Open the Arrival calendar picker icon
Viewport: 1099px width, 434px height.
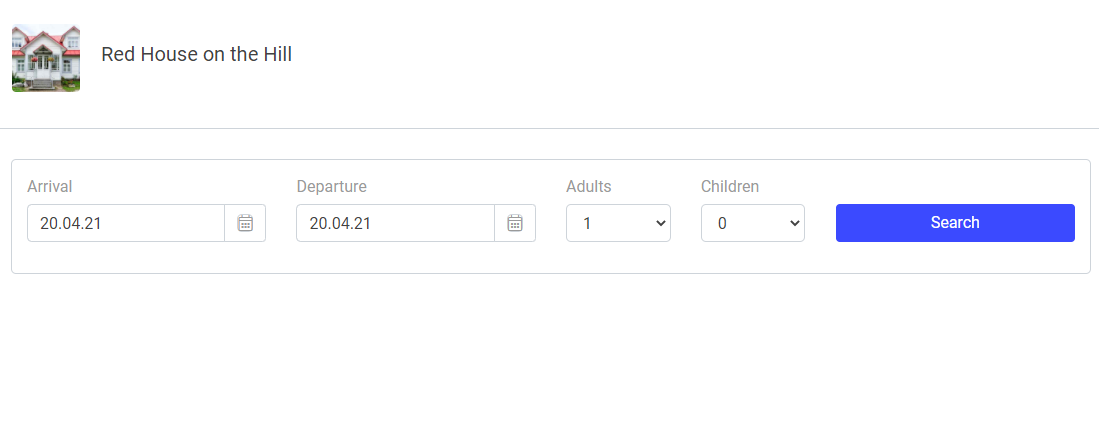pyautogui.click(x=245, y=223)
